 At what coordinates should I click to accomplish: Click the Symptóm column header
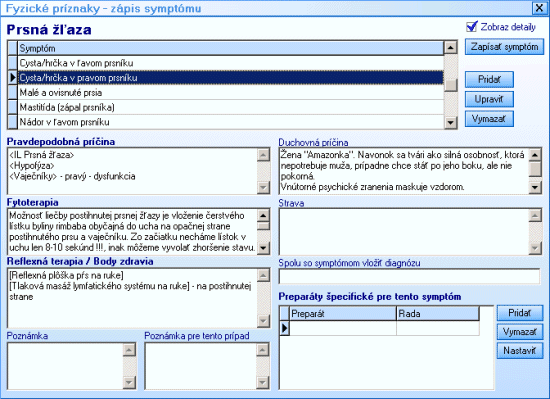coord(230,48)
